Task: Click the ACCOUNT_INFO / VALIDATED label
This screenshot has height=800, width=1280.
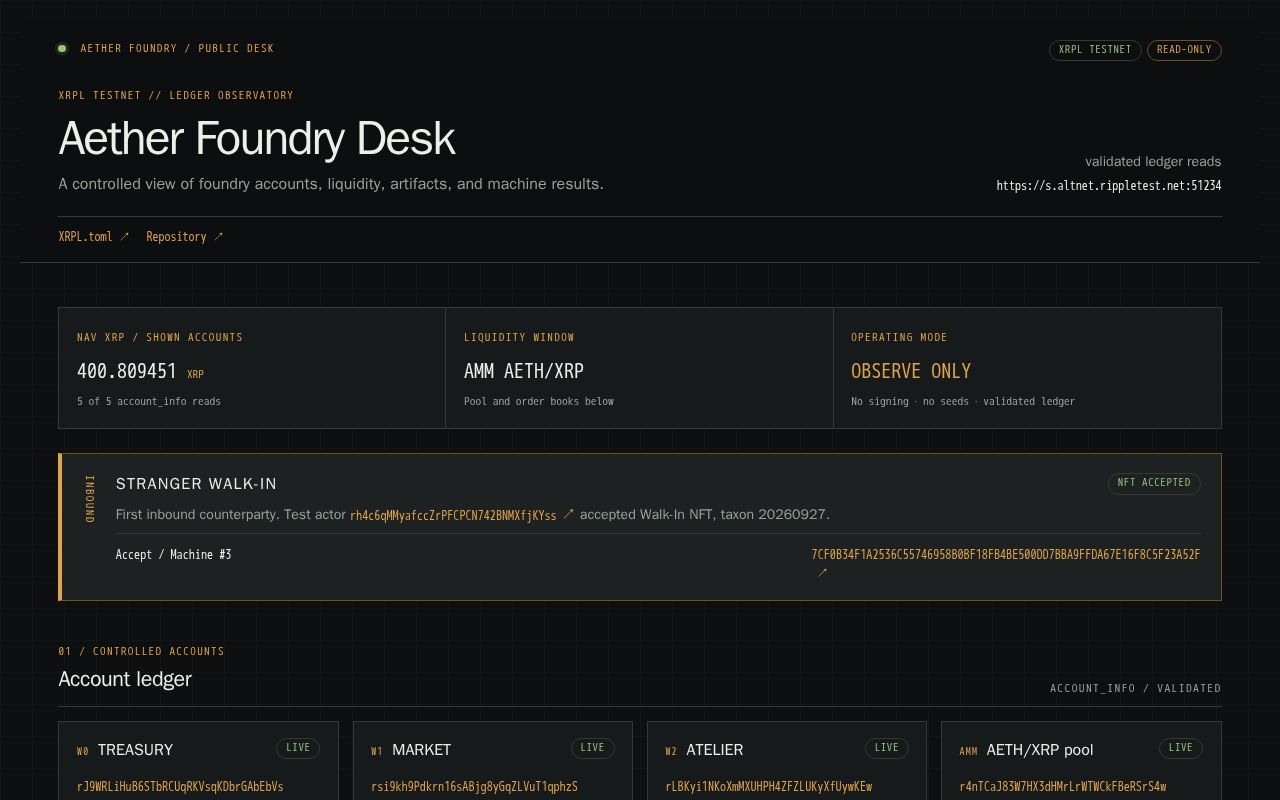Action: [x=1135, y=689]
